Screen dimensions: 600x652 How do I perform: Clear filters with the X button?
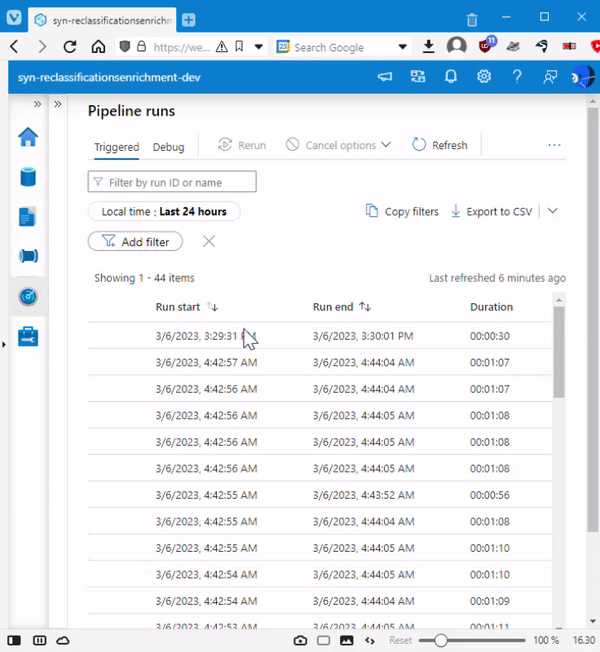tap(209, 241)
